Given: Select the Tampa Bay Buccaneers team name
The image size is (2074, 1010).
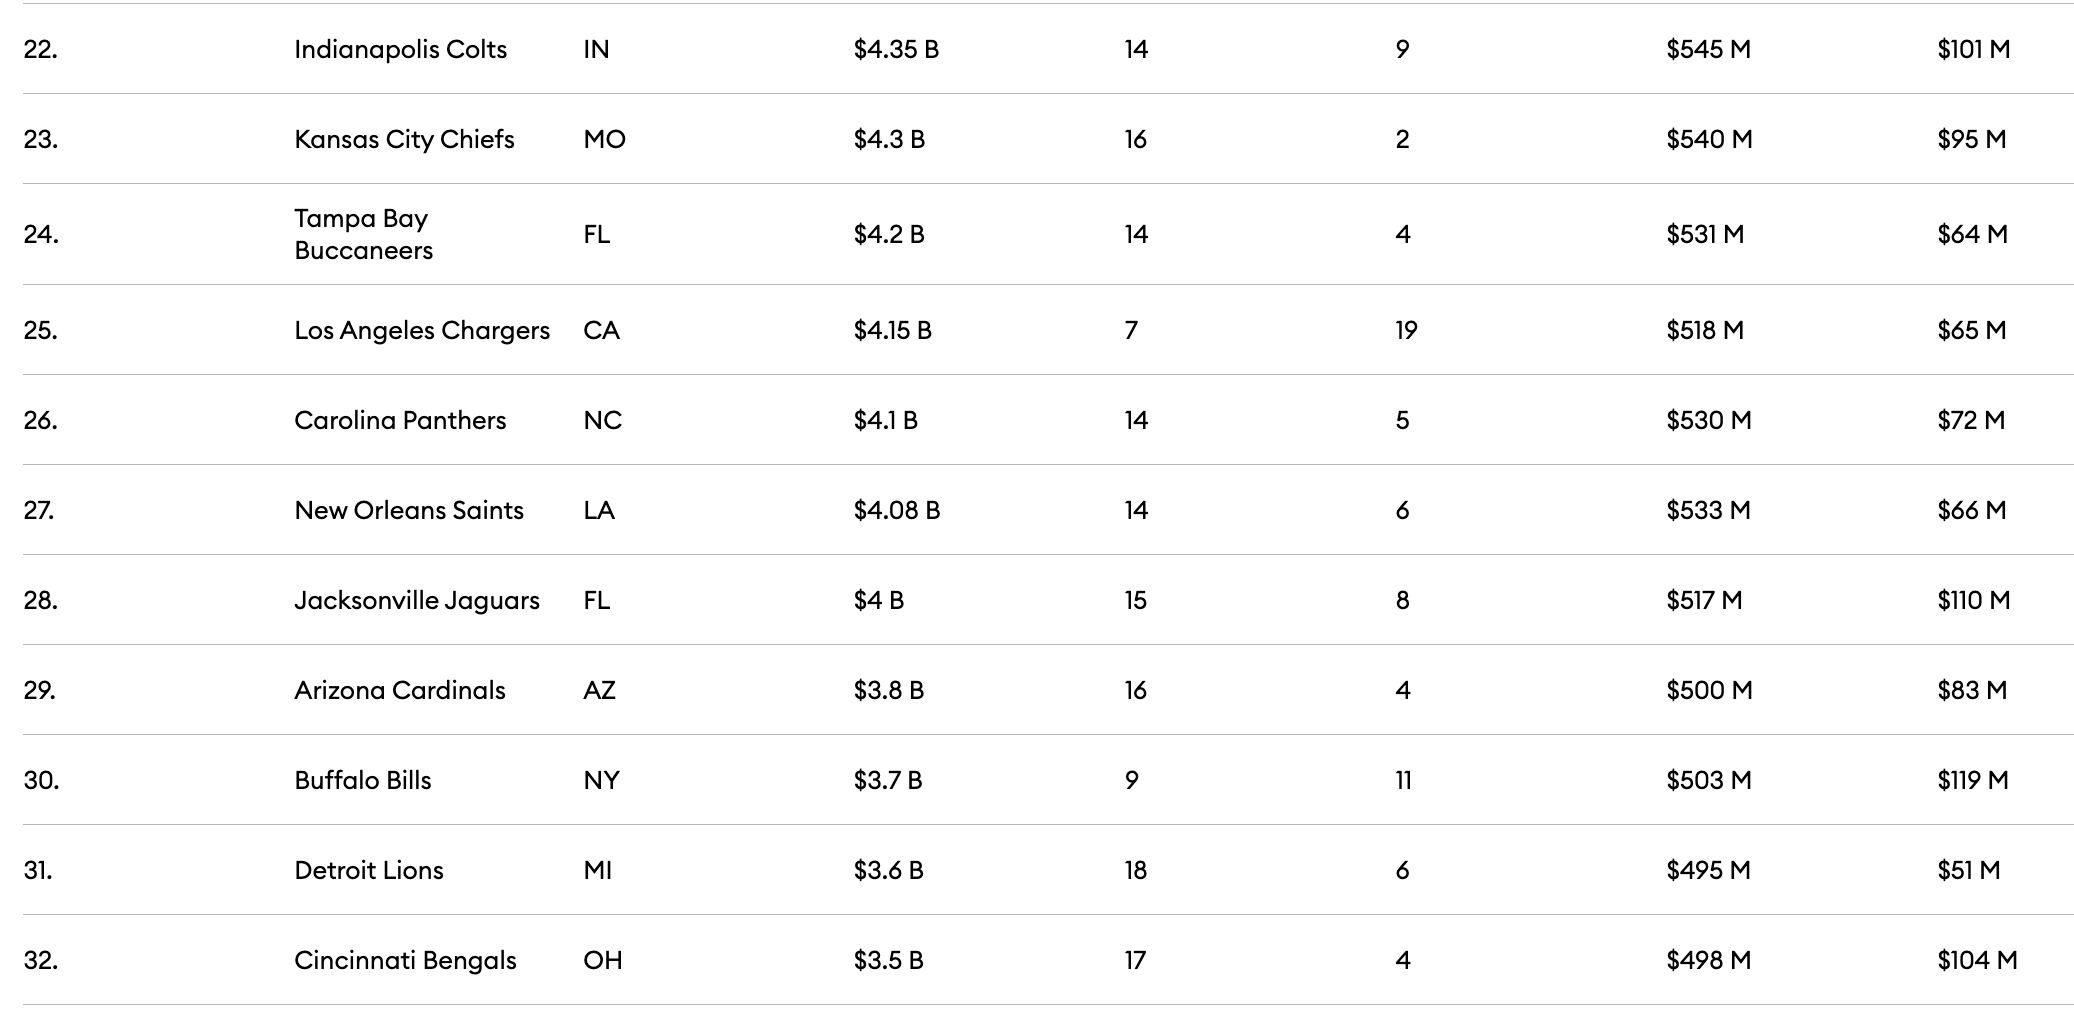Looking at the screenshot, I should point(363,234).
